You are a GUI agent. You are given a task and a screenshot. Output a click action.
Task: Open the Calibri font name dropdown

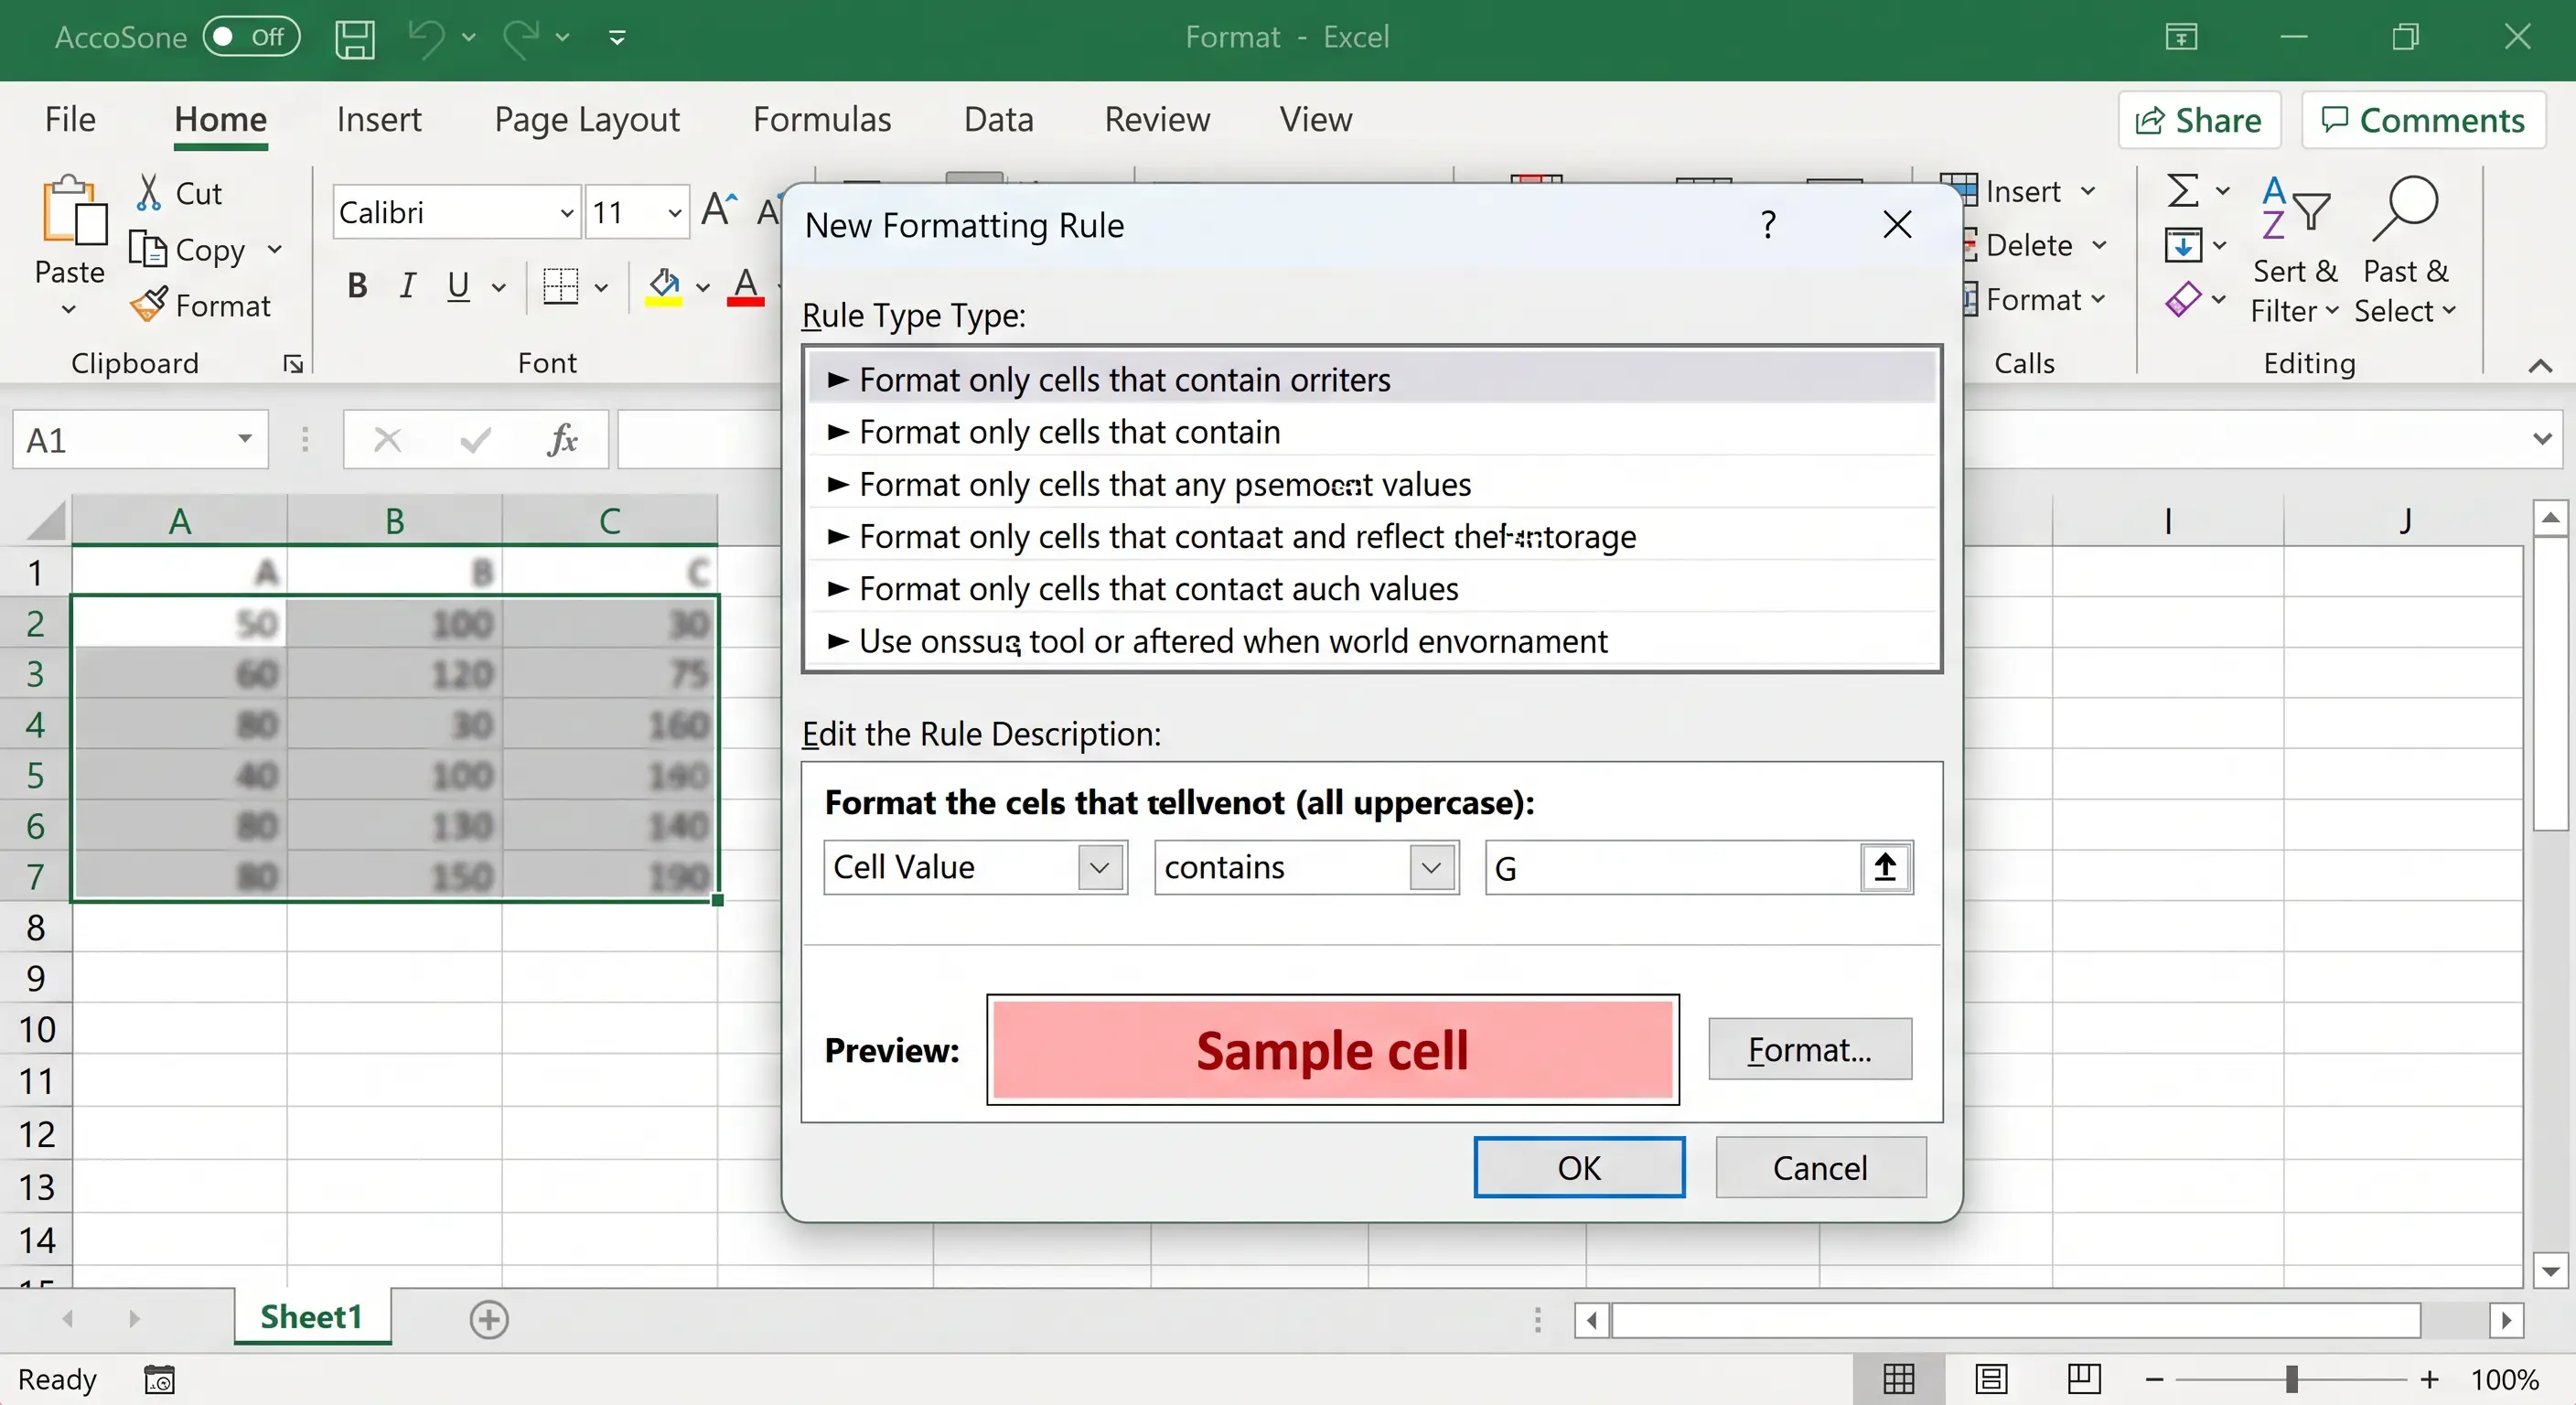(567, 212)
